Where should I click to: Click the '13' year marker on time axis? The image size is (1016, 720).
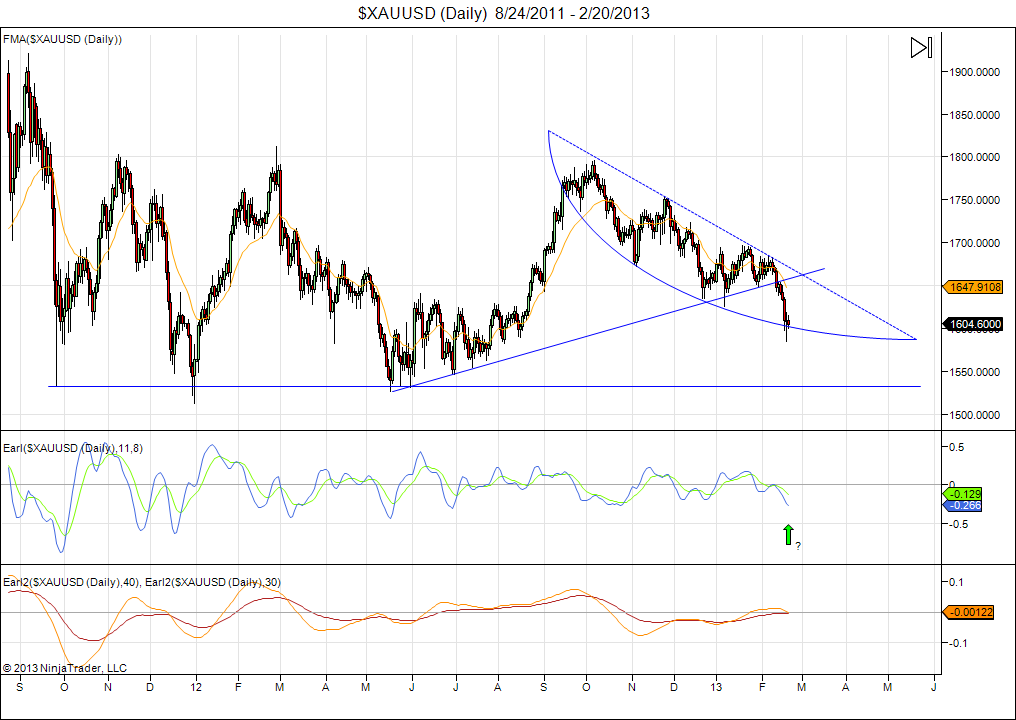coord(716,688)
